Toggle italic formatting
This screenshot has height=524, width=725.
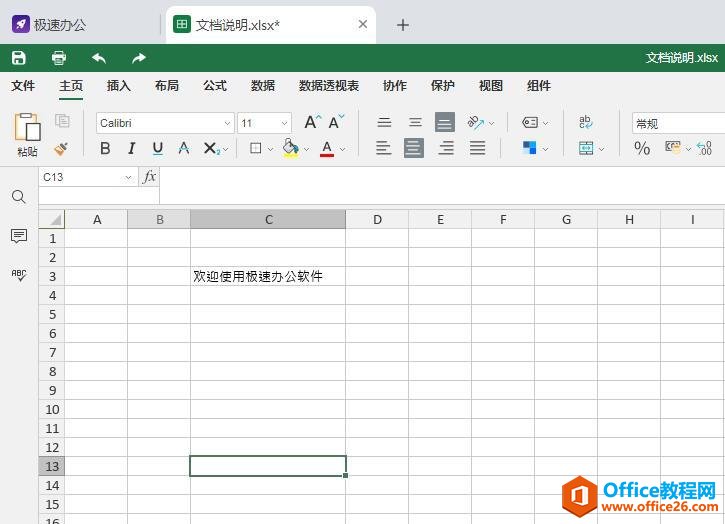pyautogui.click(x=131, y=148)
